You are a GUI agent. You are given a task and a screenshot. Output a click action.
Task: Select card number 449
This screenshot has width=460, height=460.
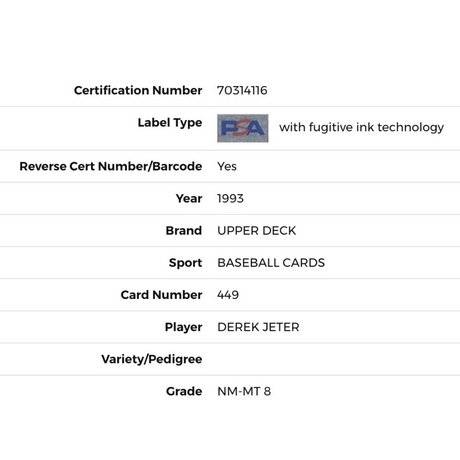(x=228, y=295)
